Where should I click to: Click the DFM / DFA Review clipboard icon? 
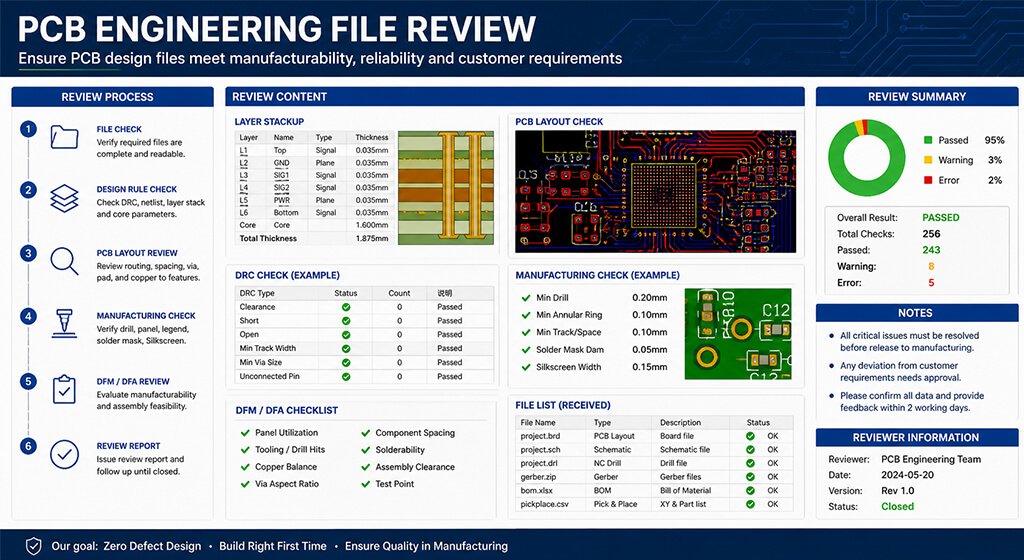[x=64, y=389]
